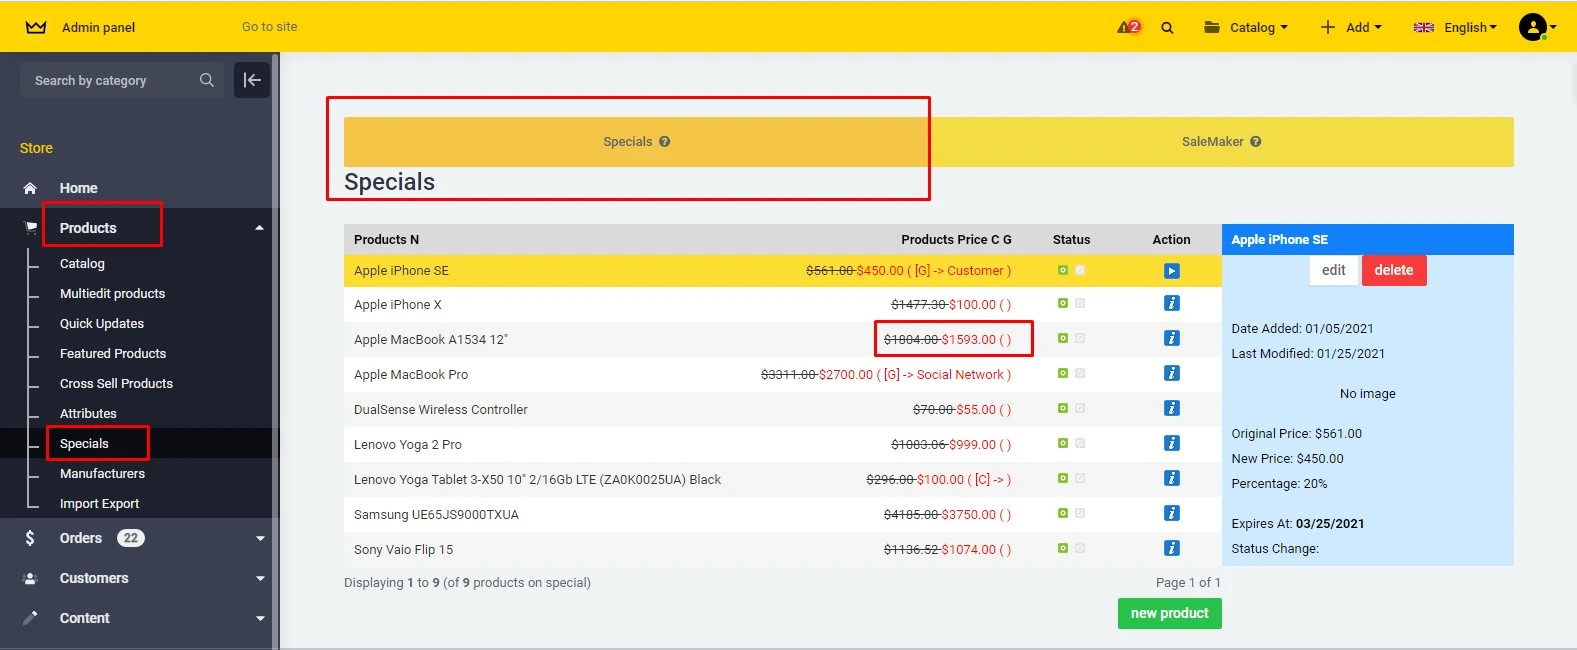Viewport: 1577px width, 650px height.
Task: Open the Add dropdown in top bar
Action: click(1350, 27)
